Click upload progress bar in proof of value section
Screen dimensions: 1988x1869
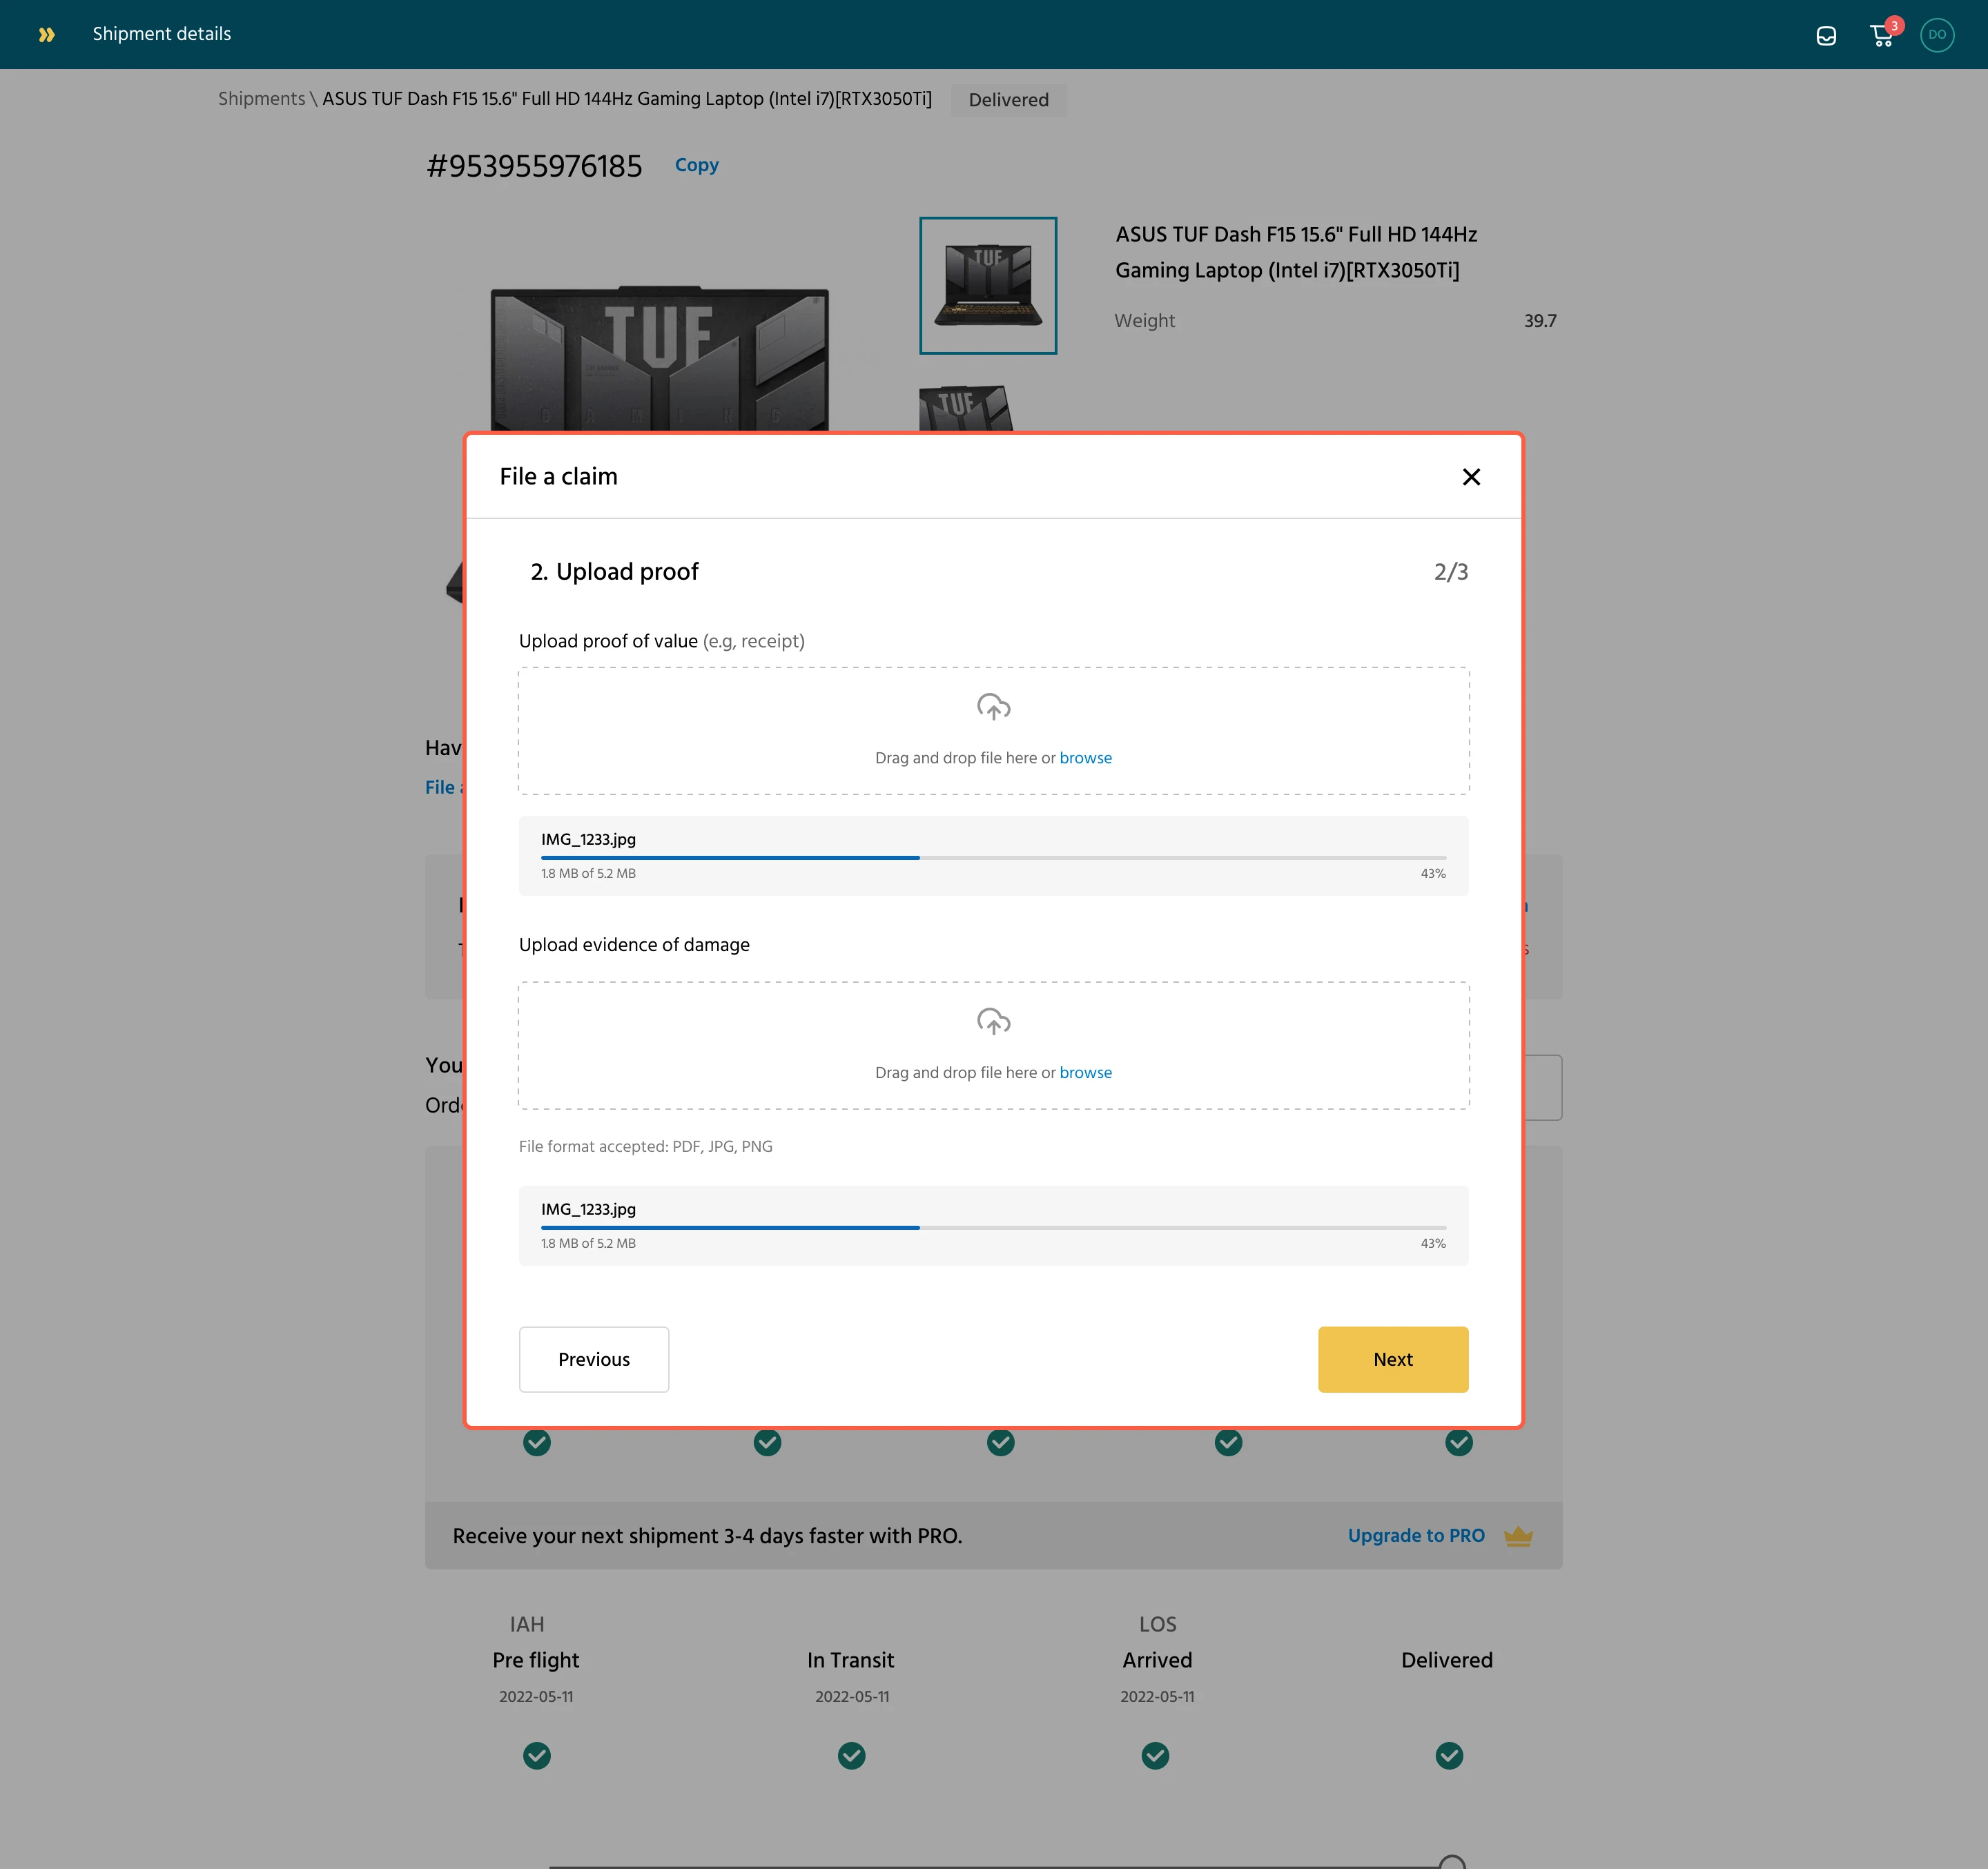point(993,858)
